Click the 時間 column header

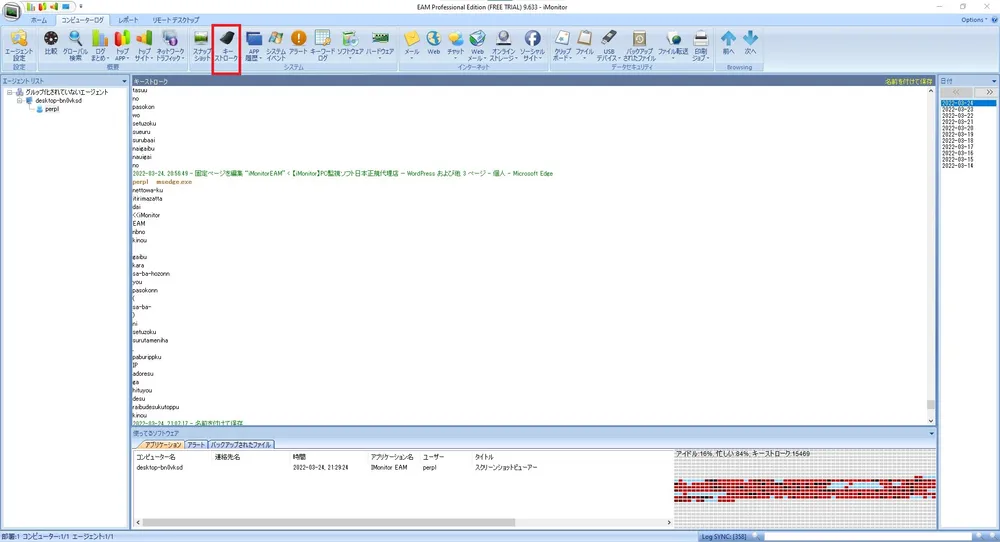click(299, 457)
